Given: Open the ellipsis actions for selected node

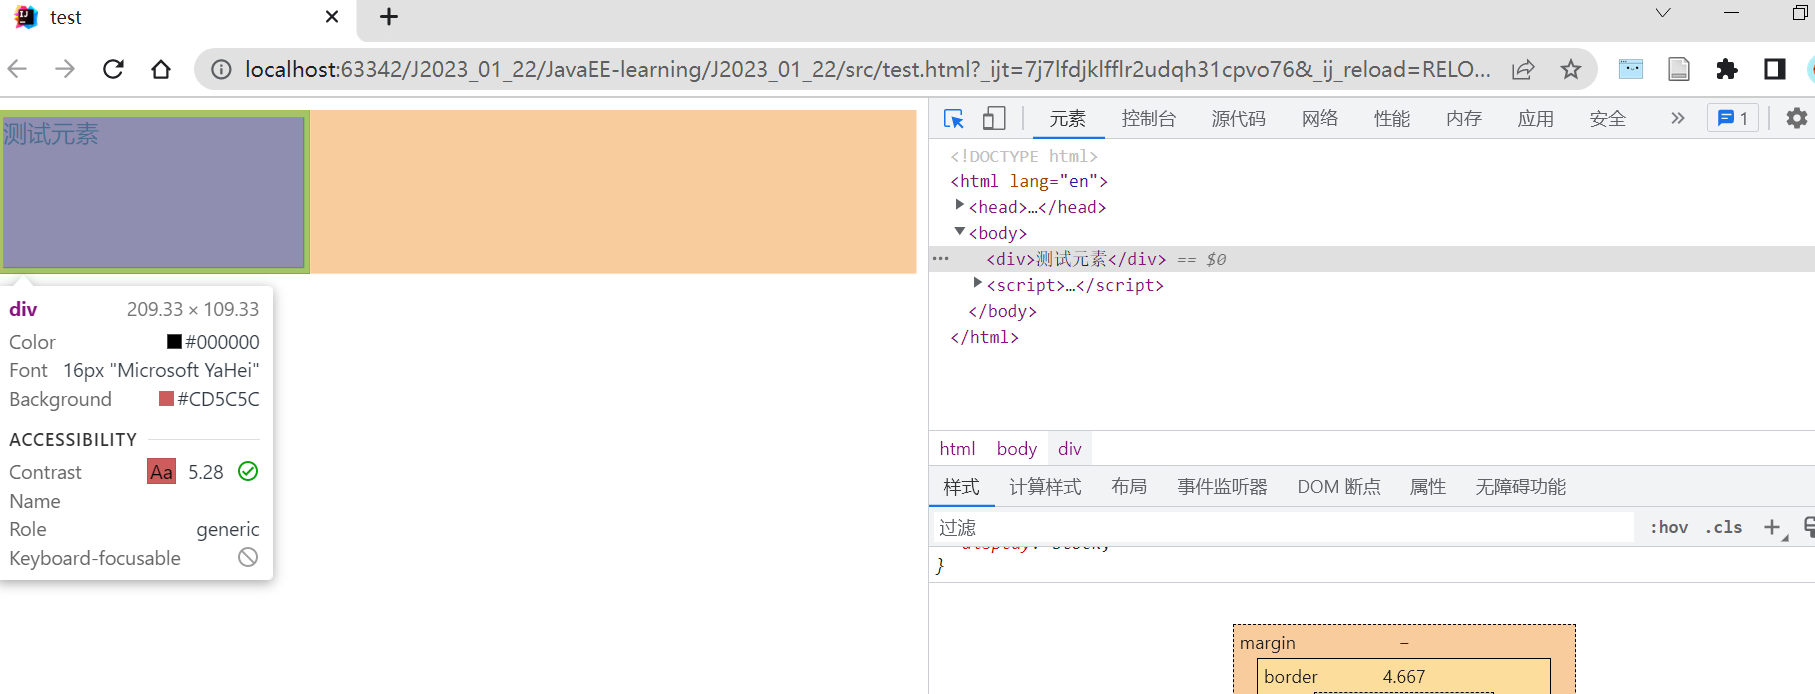Looking at the screenshot, I should tap(941, 259).
